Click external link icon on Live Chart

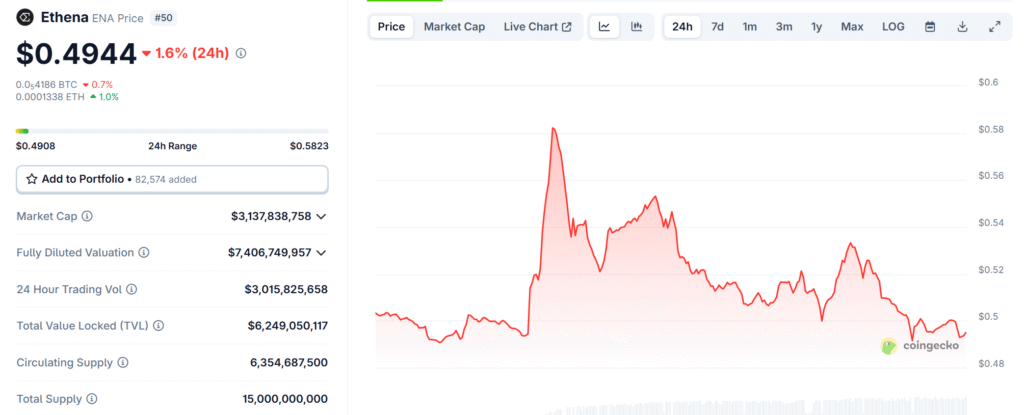pos(567,27)
